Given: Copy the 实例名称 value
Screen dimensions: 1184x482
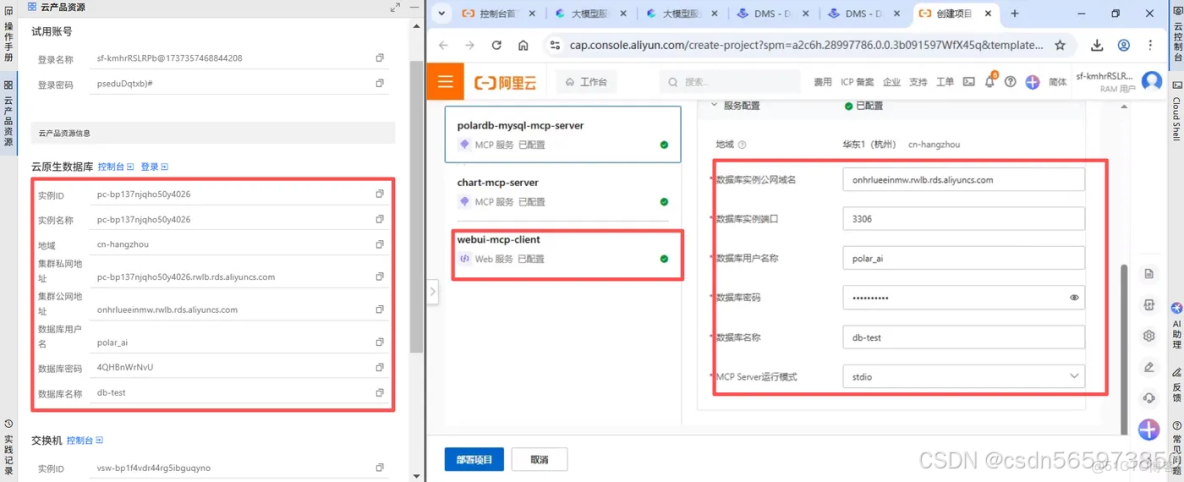Looking at the screenshot, I should 380,219.
